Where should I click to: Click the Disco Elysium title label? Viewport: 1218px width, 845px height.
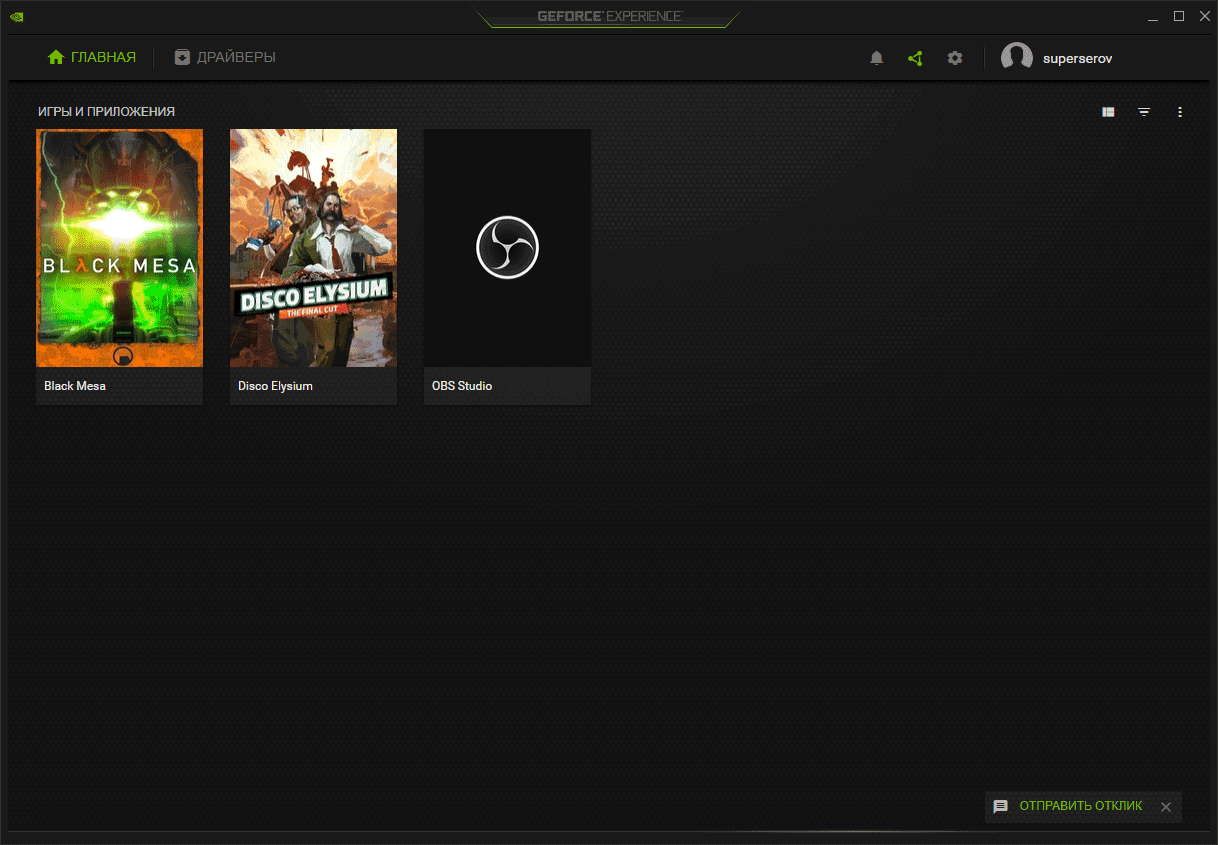click(275, 386)
